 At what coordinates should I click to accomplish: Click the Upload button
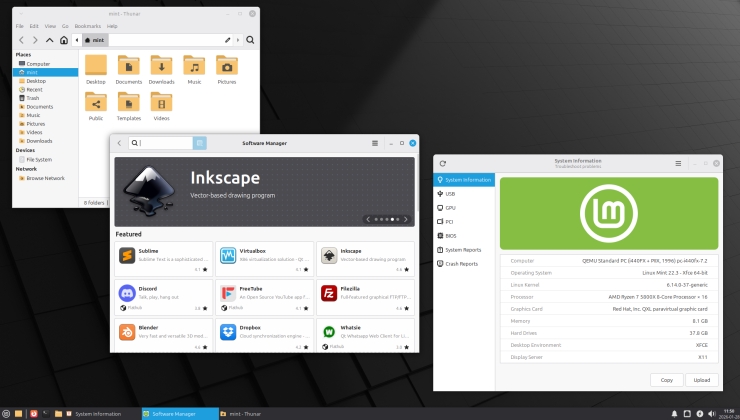click(x=701, y=380)
